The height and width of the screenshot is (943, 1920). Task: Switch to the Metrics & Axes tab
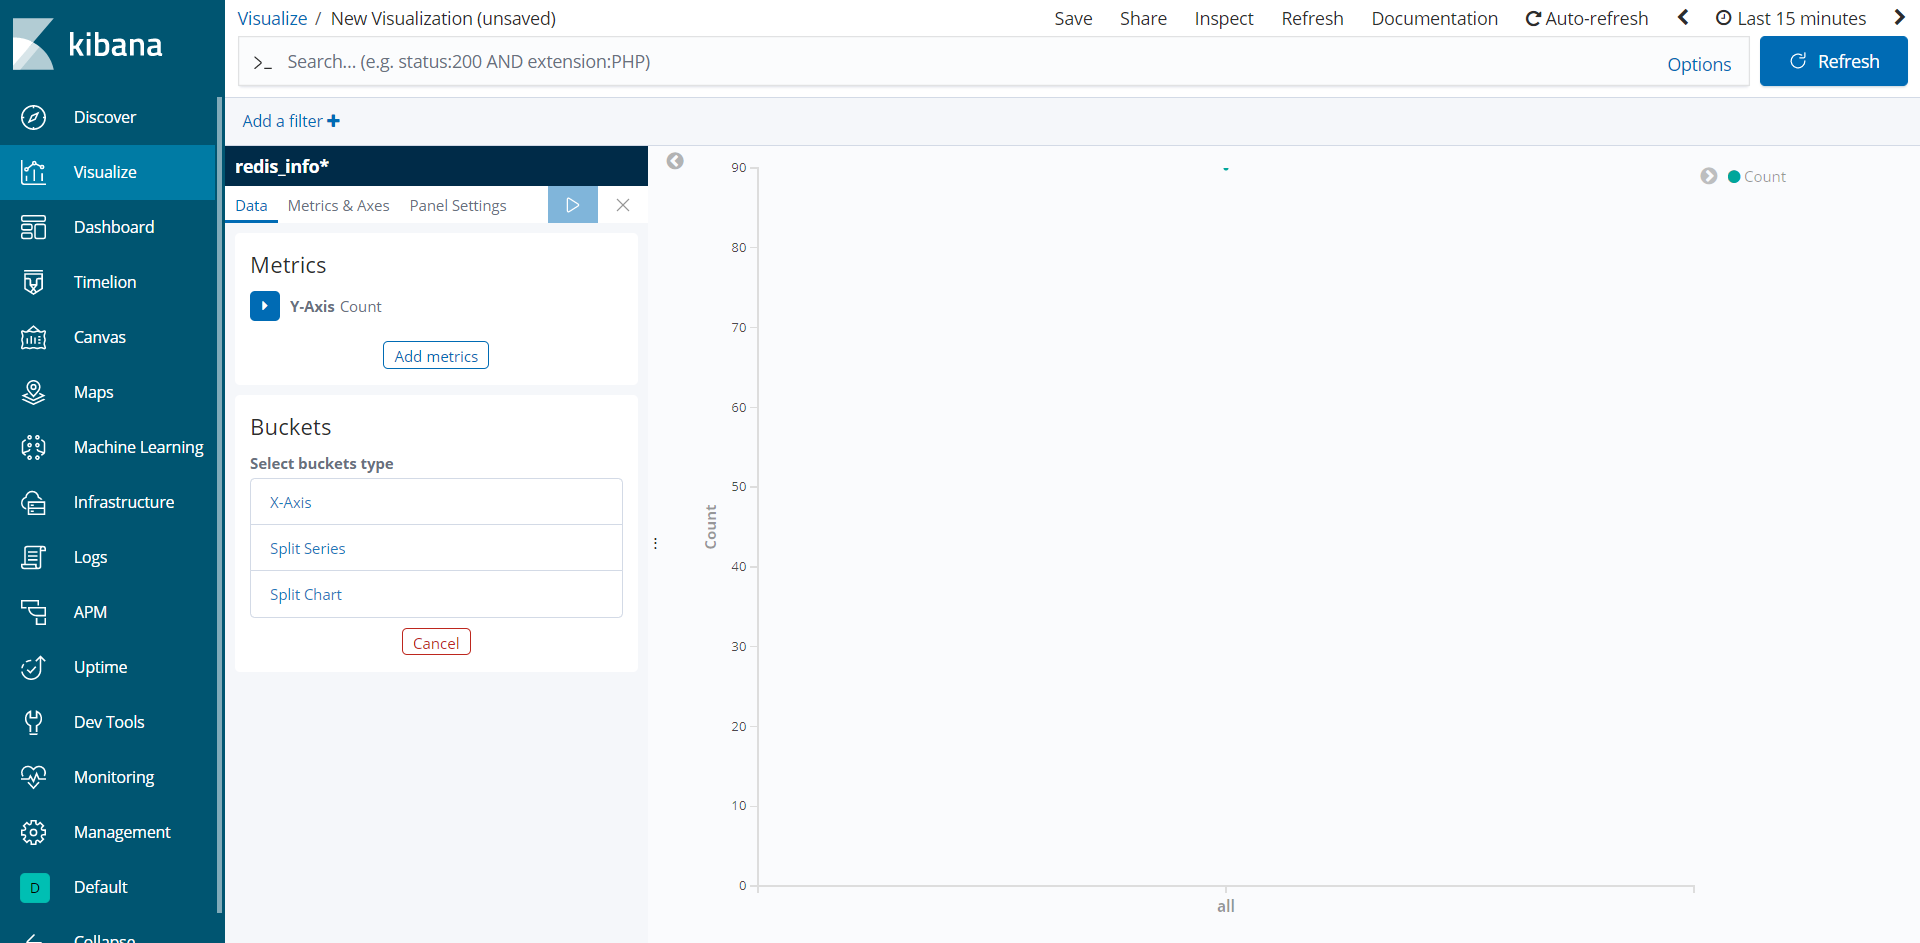coord(338,205)
